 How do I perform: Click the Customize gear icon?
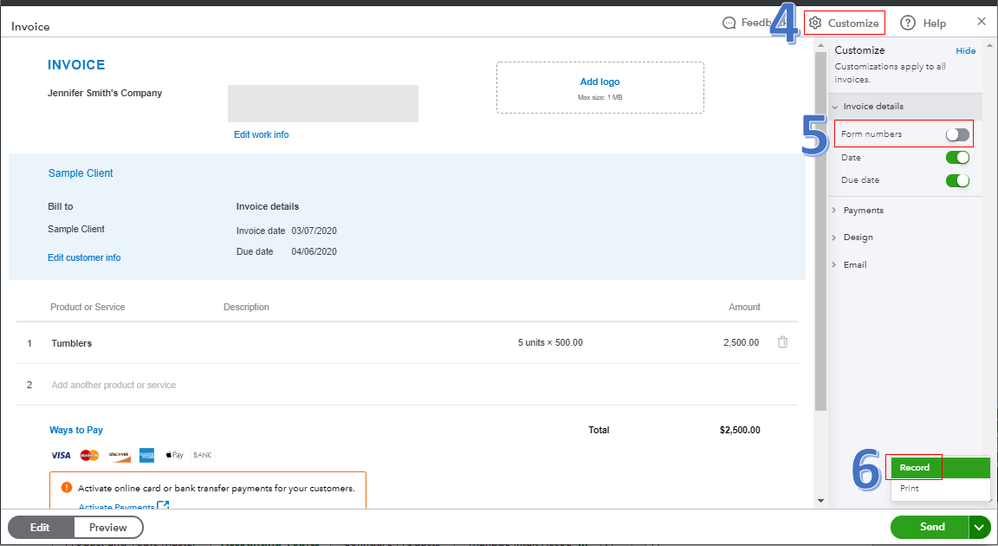816,23
